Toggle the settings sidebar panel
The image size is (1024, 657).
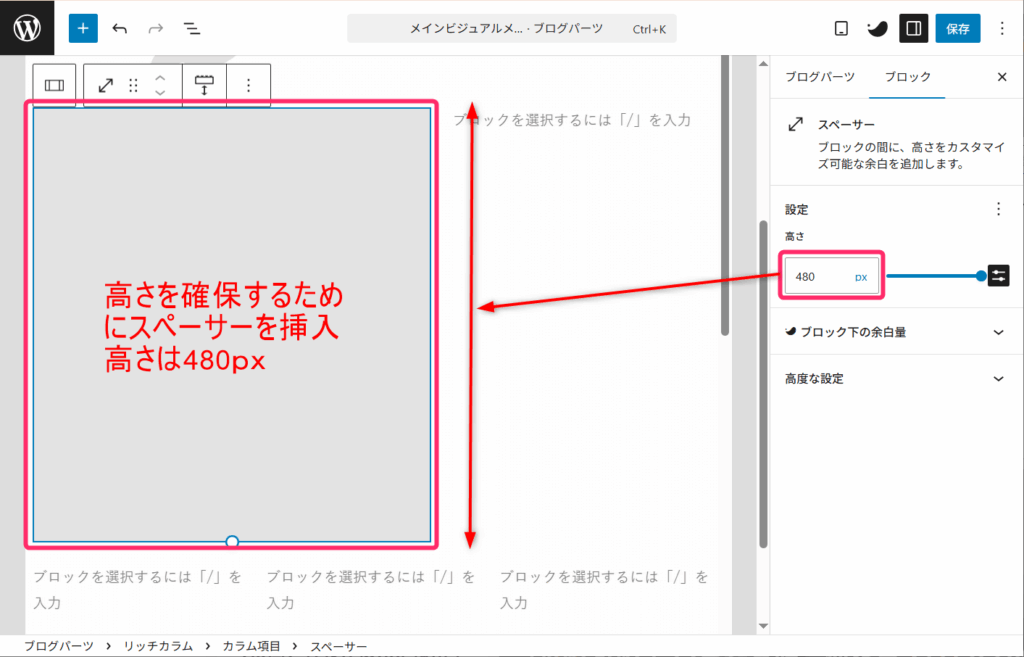913,28
